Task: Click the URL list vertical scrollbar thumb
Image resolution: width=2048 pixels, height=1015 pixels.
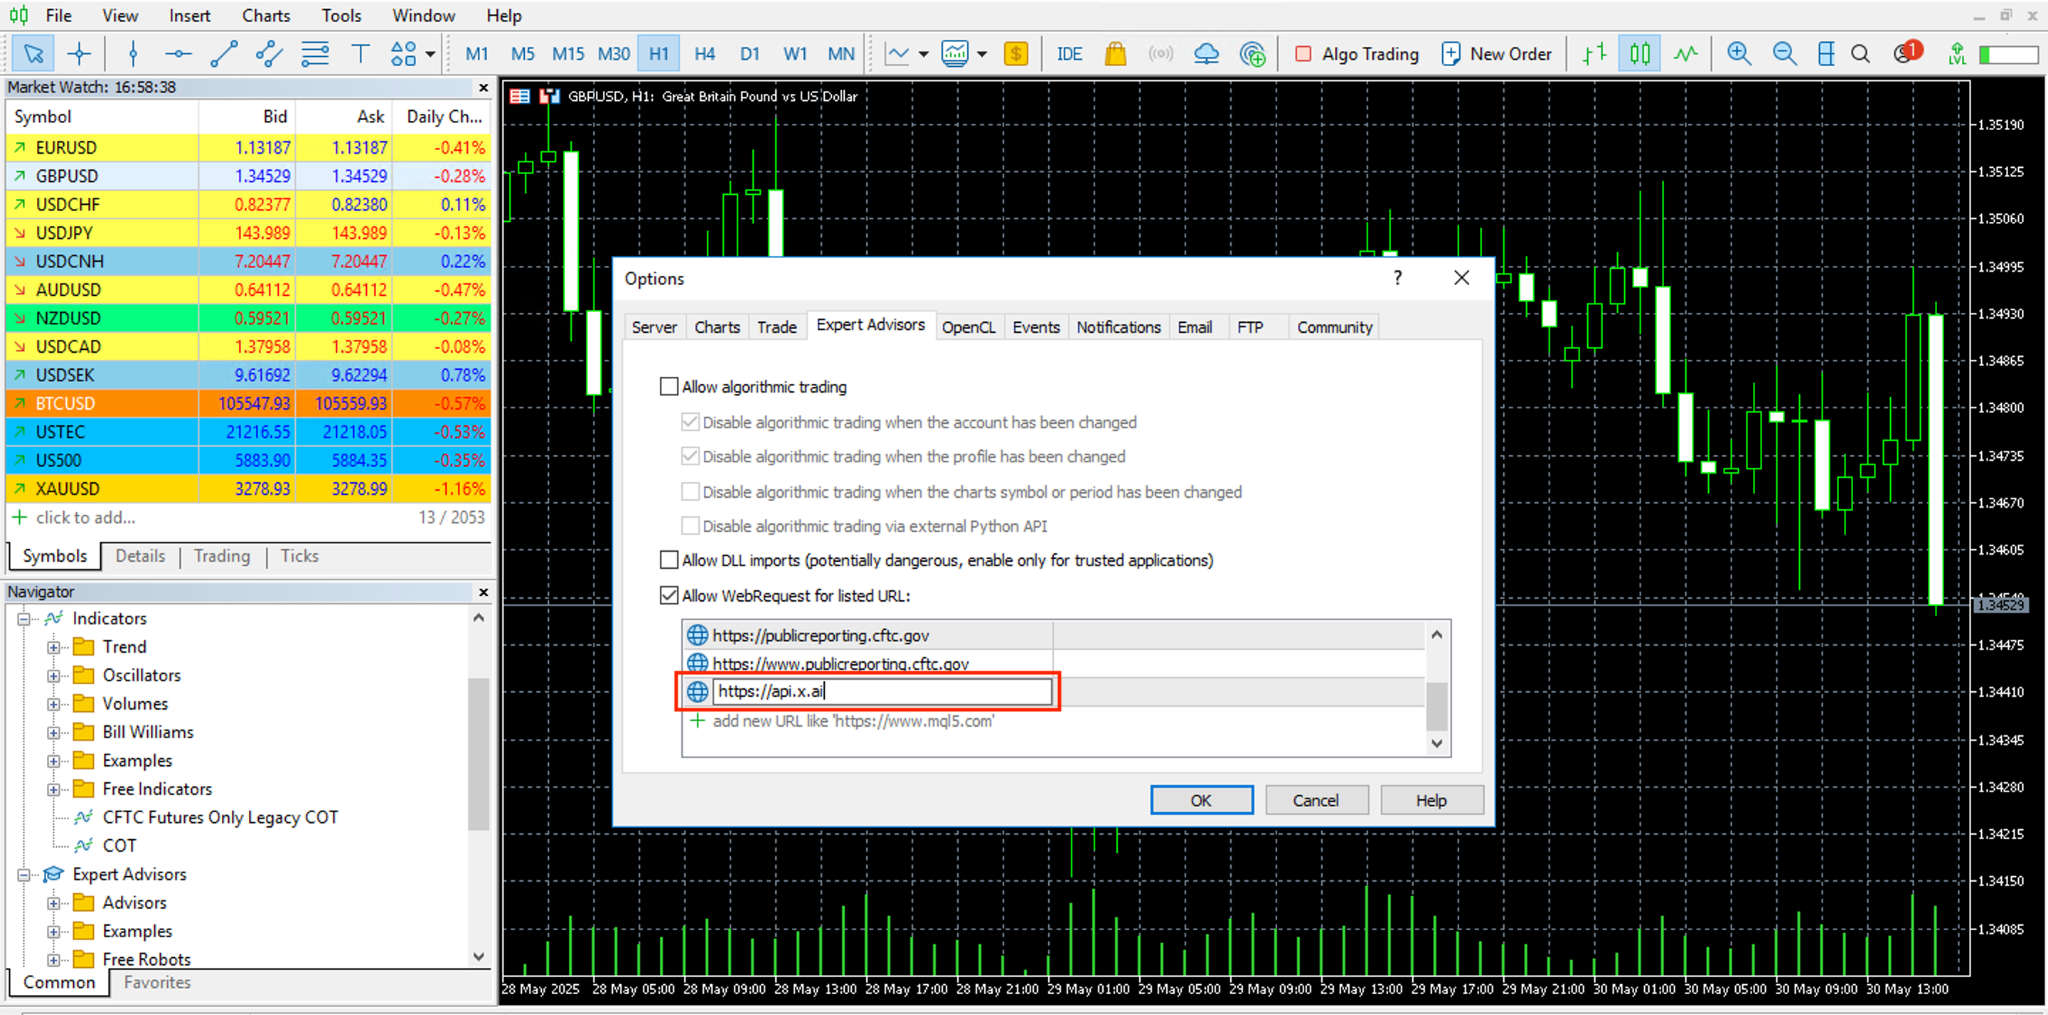Action: click(1436, 706)
